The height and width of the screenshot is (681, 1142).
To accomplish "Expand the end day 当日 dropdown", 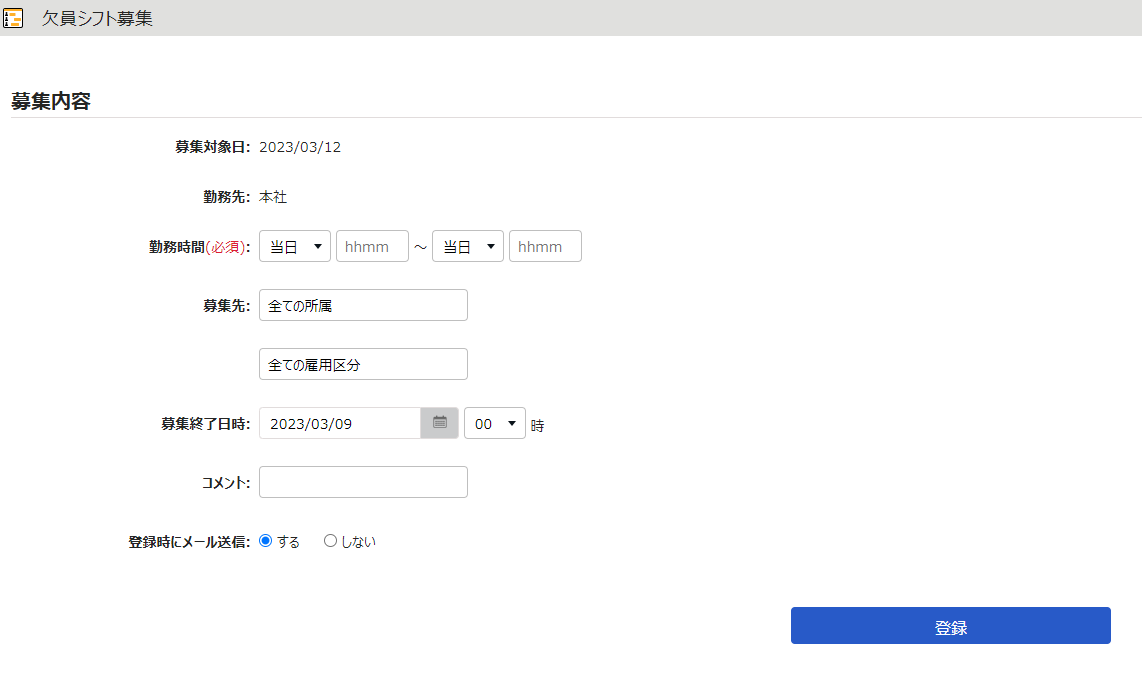I will point(467,247).
